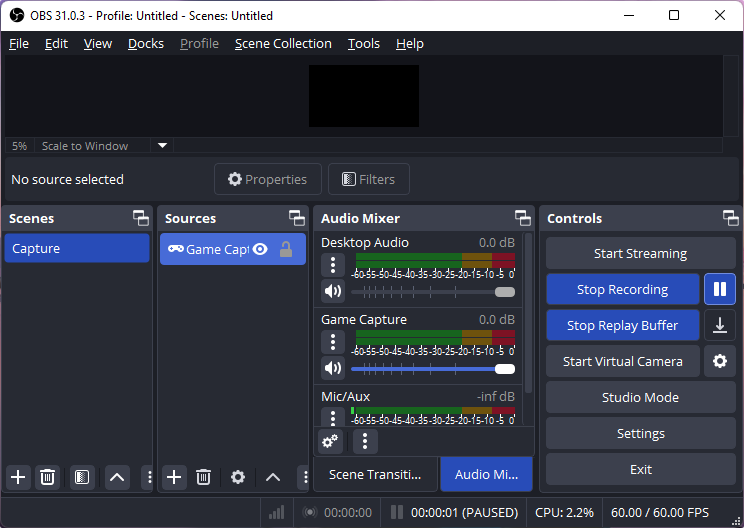The height and width of the screenshot is (528, 744).
Task: Open virtual camera settings gear icon
Action: [720, 361]
